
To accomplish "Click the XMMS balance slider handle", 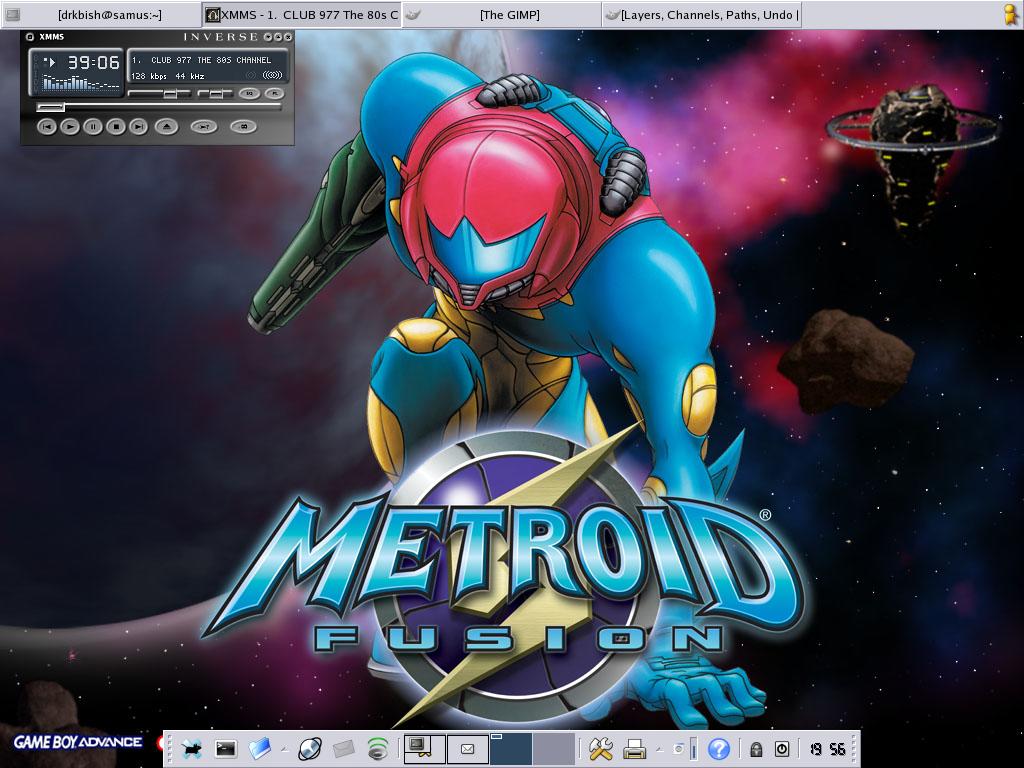I will (x=214, y=94).
